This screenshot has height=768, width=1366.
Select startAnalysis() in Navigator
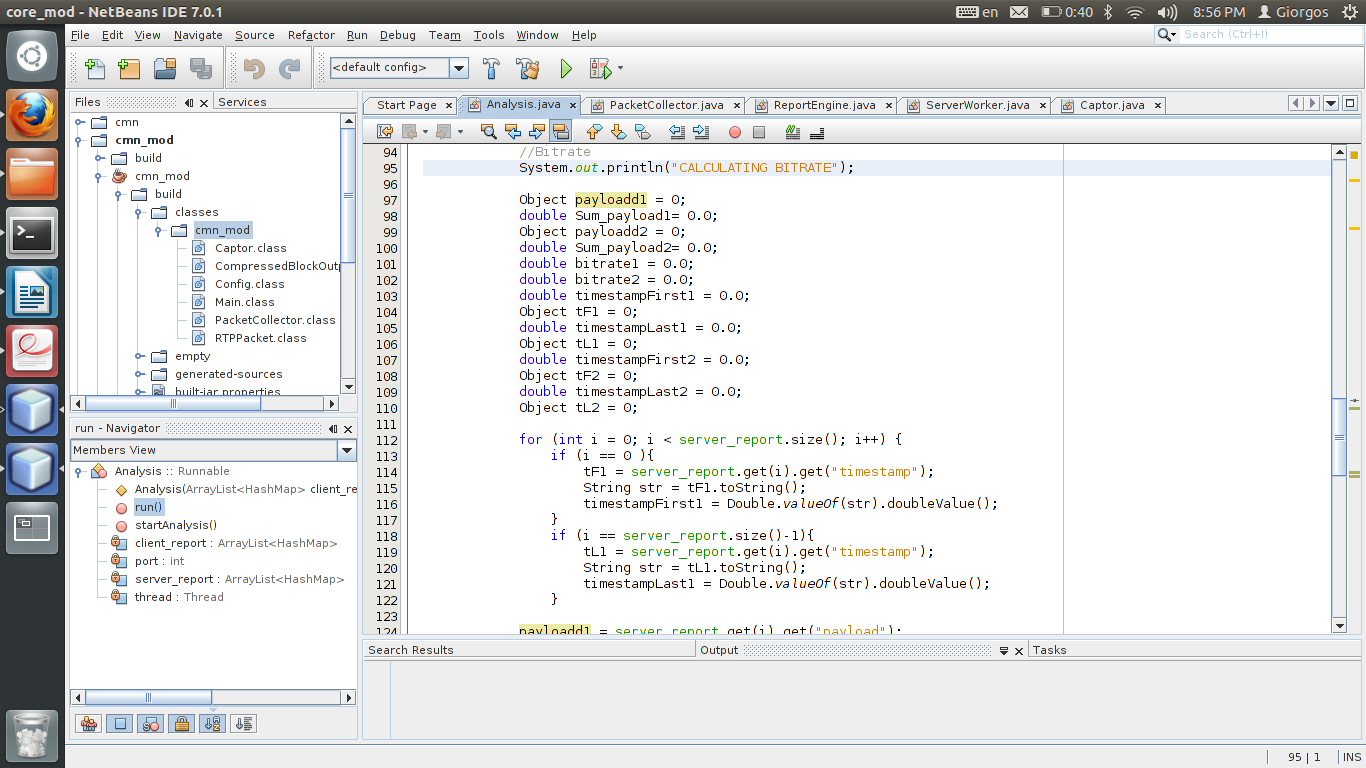tap(175, 525)
